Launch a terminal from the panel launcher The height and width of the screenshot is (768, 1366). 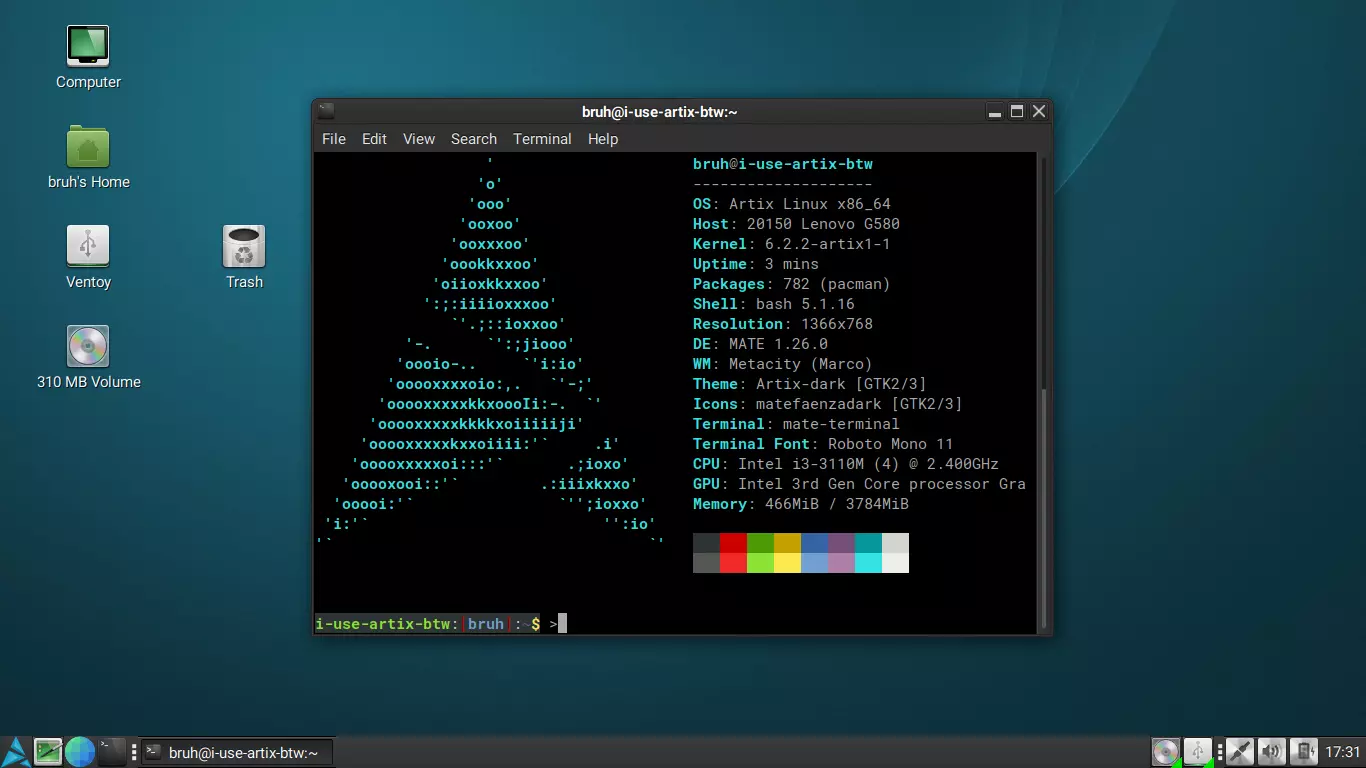(112, 751)
